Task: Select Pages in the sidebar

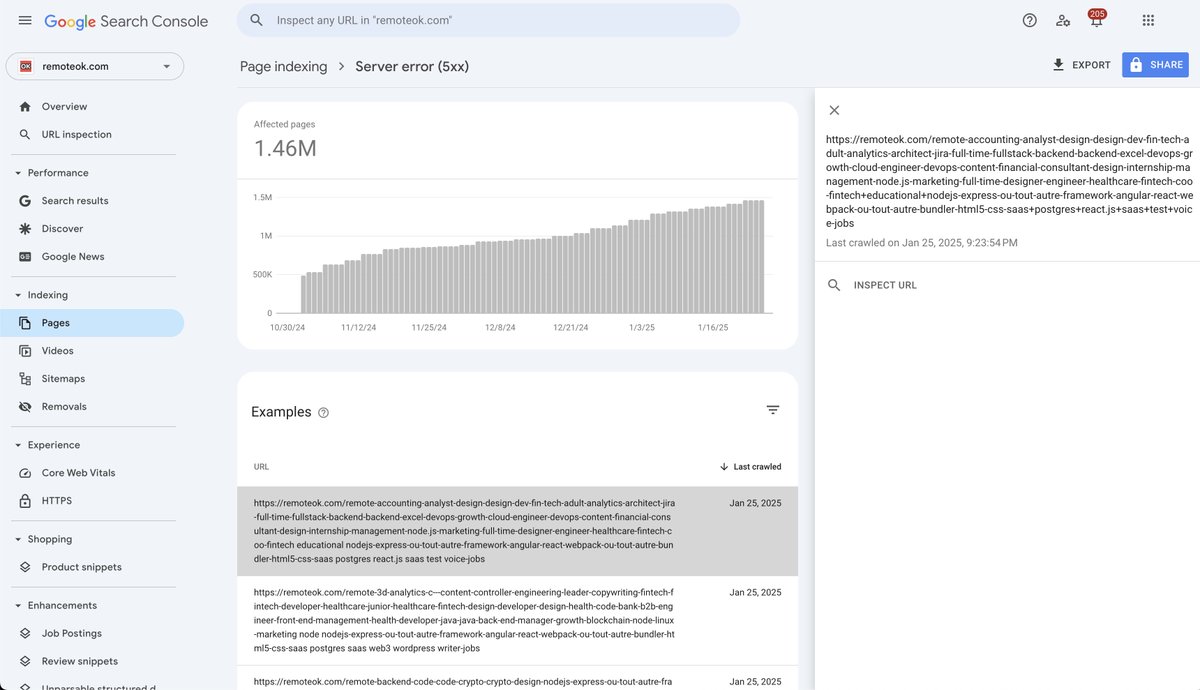Action: pyautogui.click(x=92, y=323)
